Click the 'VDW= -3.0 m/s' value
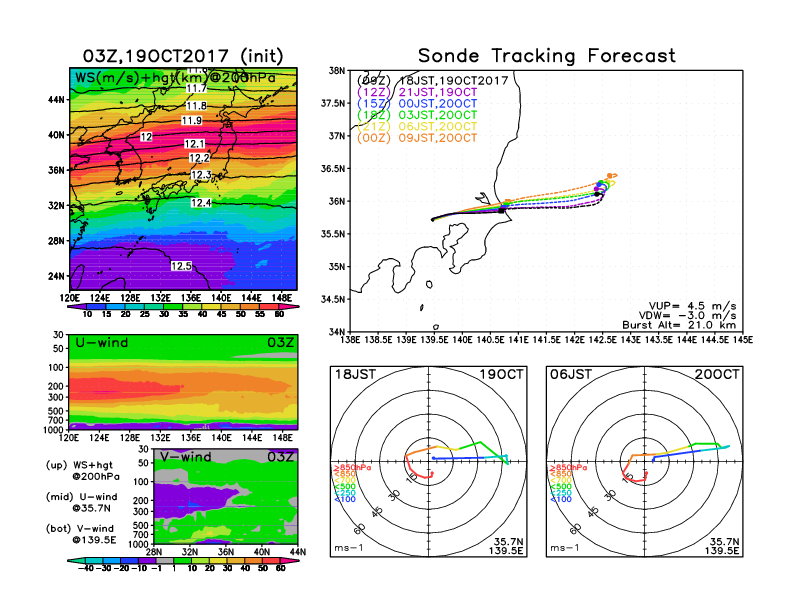The height and width of the screenshot is (612, 792). pyautogui.click(x=687, y=316)
